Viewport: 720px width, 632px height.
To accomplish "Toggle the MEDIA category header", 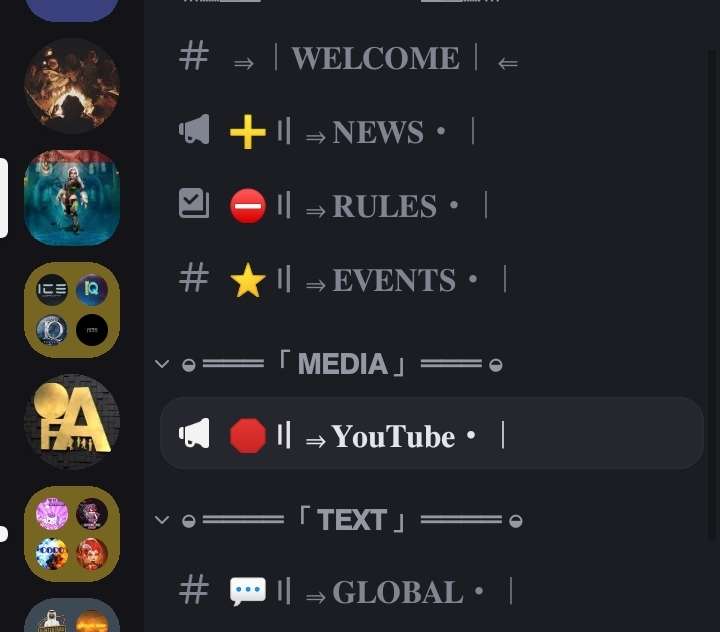I will pyautogui.click(x=343, y=364).
